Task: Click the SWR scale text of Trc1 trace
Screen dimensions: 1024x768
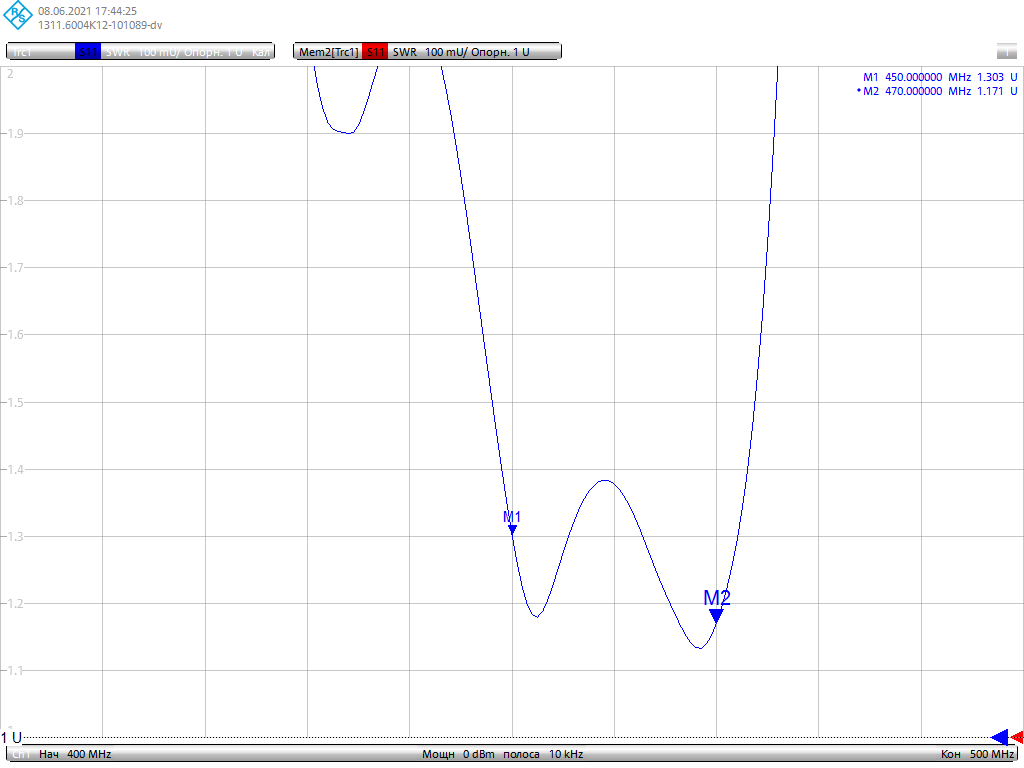Action: coord(174,52)
